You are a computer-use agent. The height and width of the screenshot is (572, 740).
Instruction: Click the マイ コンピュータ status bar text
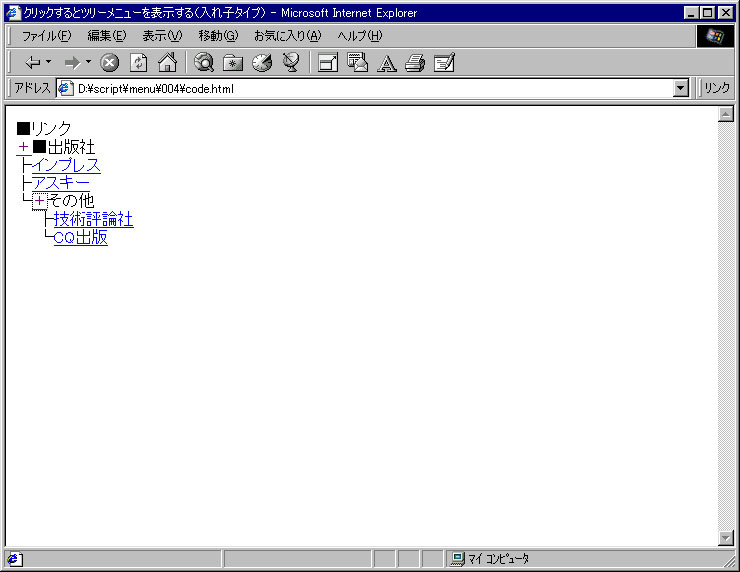[498, 559]
